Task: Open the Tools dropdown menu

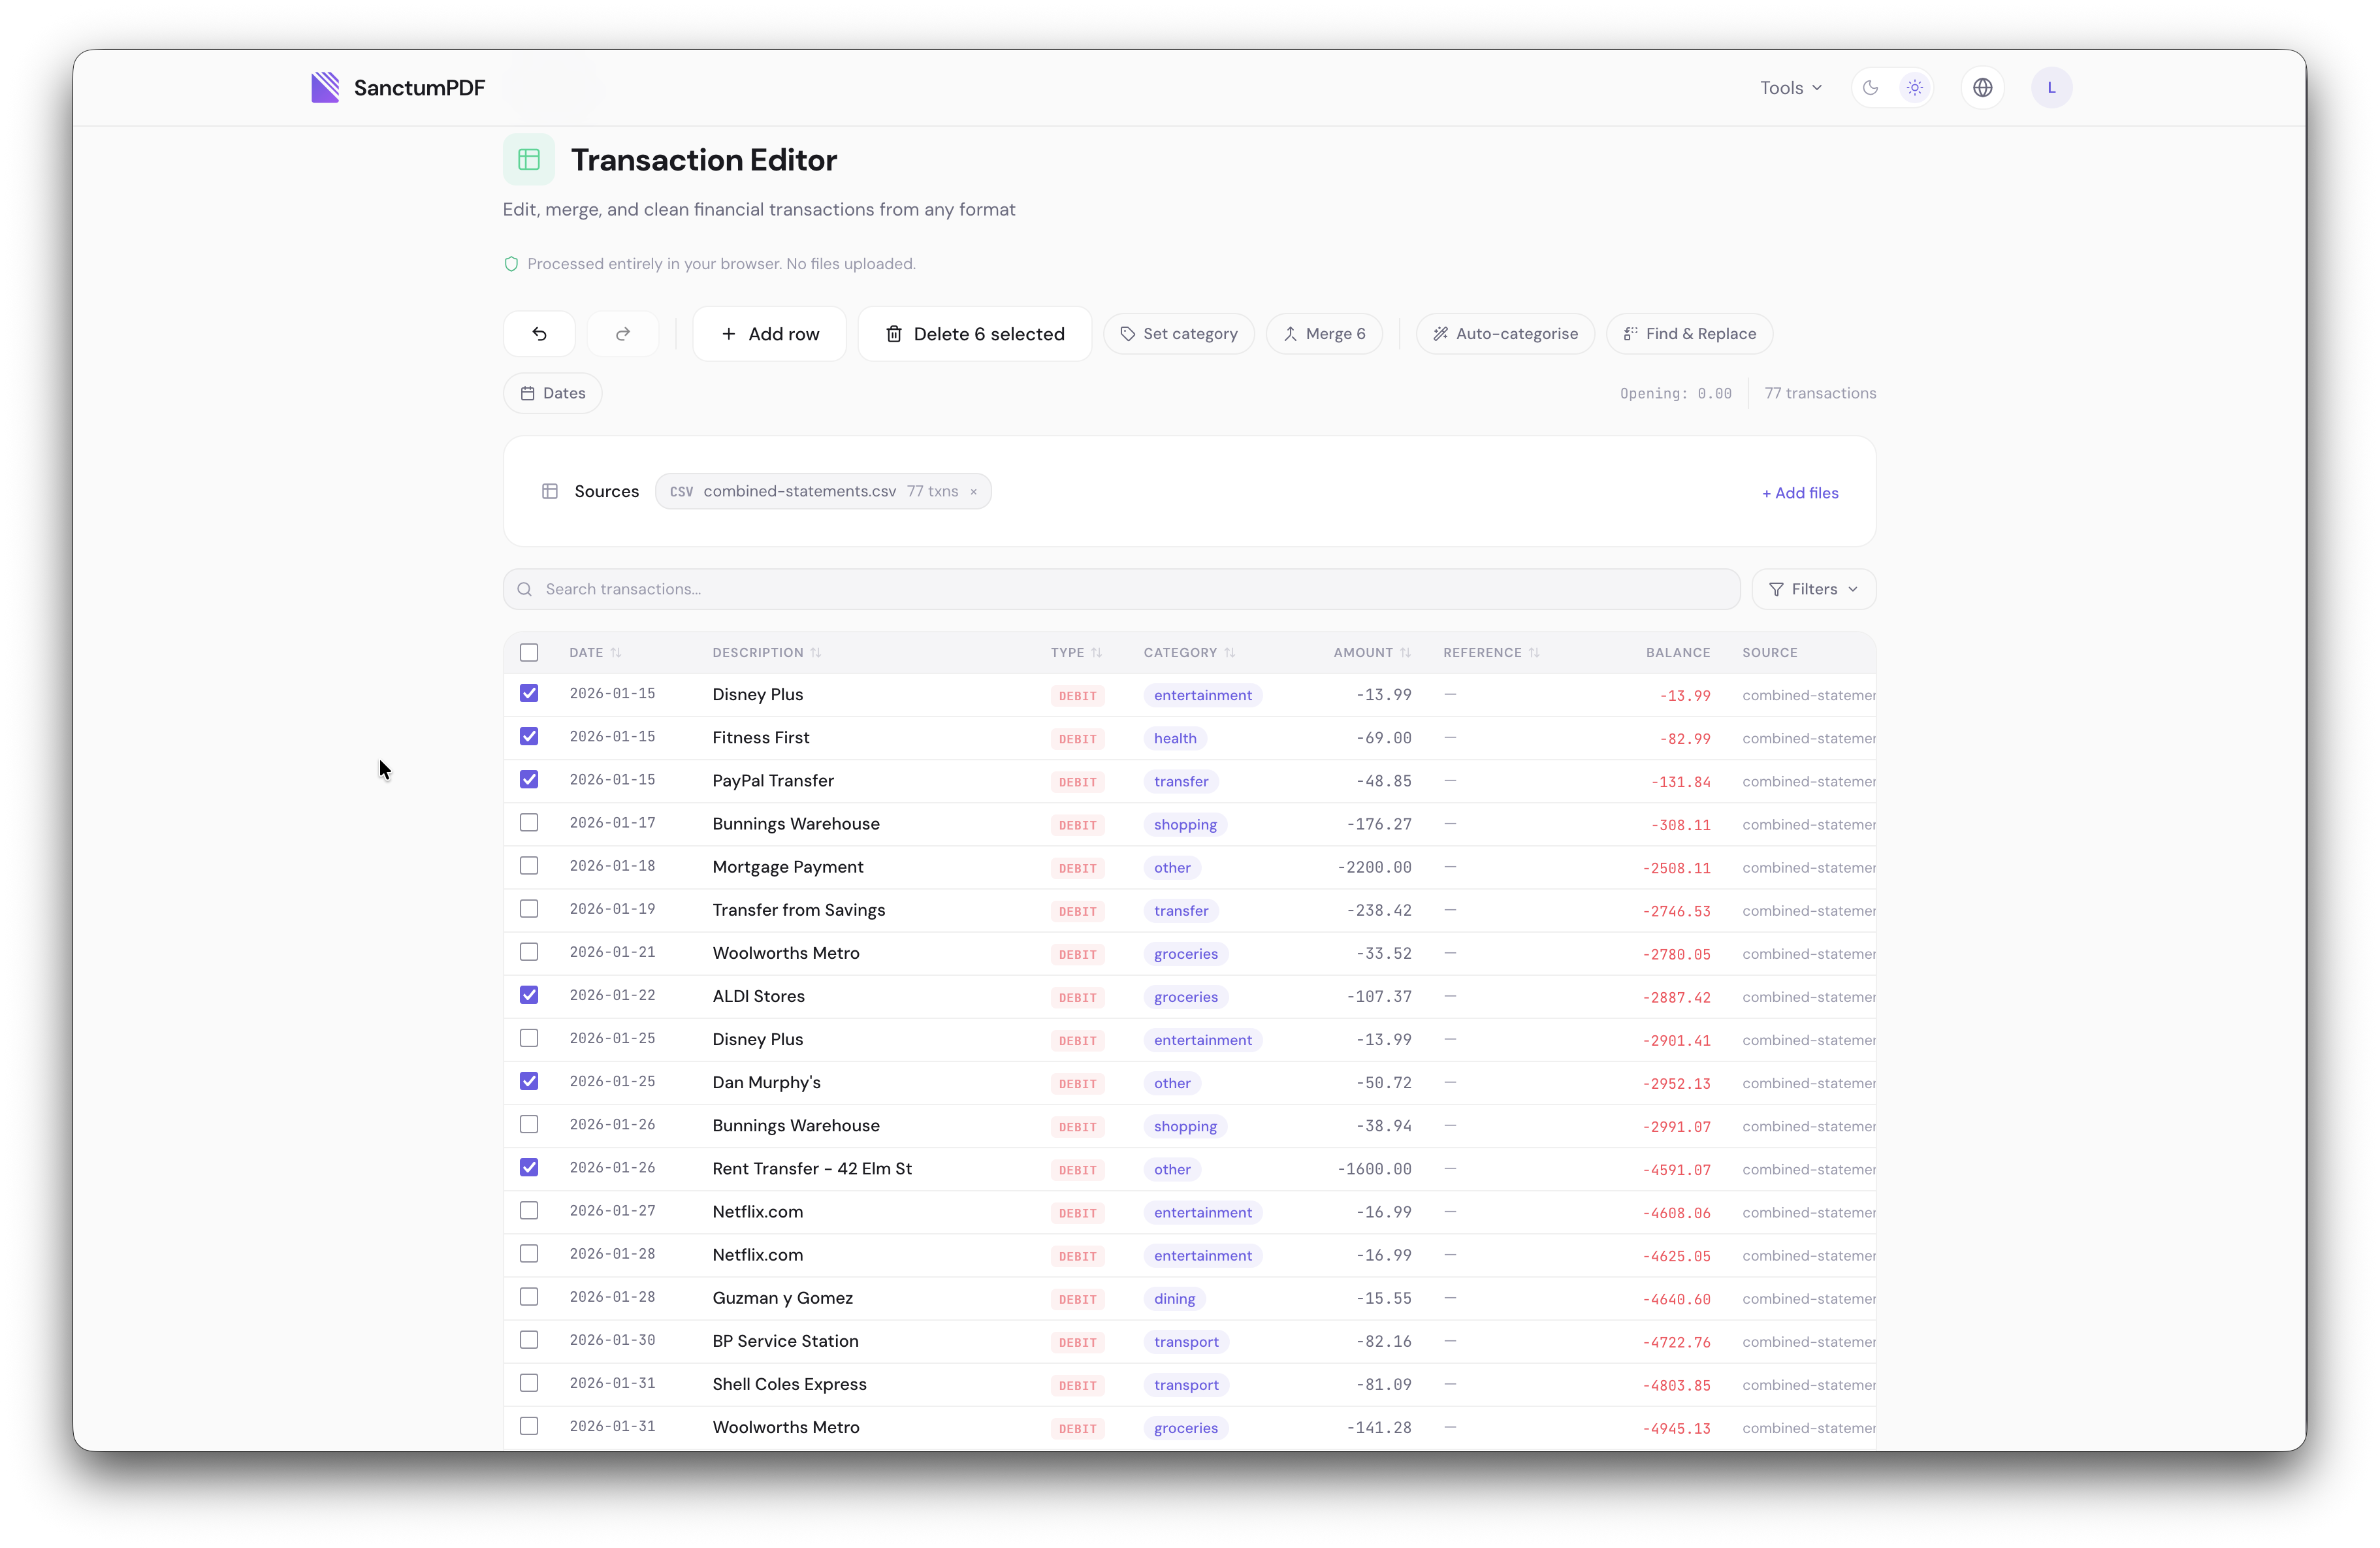Action: tap(1791, 88)
